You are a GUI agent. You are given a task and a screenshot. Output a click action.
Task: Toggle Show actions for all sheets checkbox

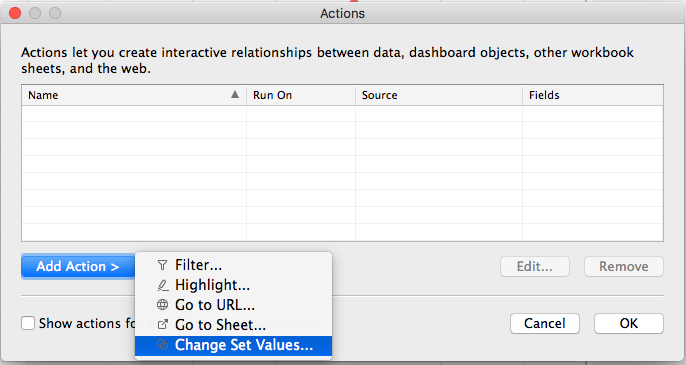[28, 323]
